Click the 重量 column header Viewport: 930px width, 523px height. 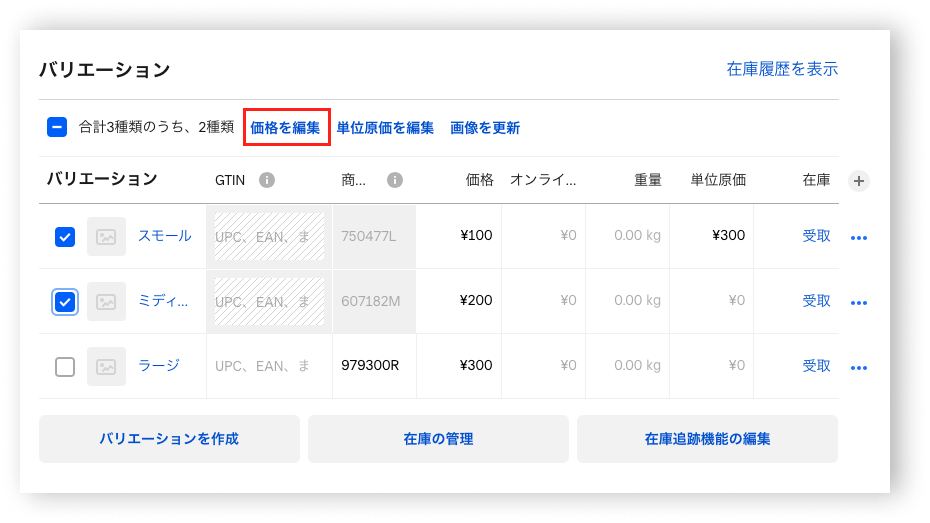coord(648,180)
